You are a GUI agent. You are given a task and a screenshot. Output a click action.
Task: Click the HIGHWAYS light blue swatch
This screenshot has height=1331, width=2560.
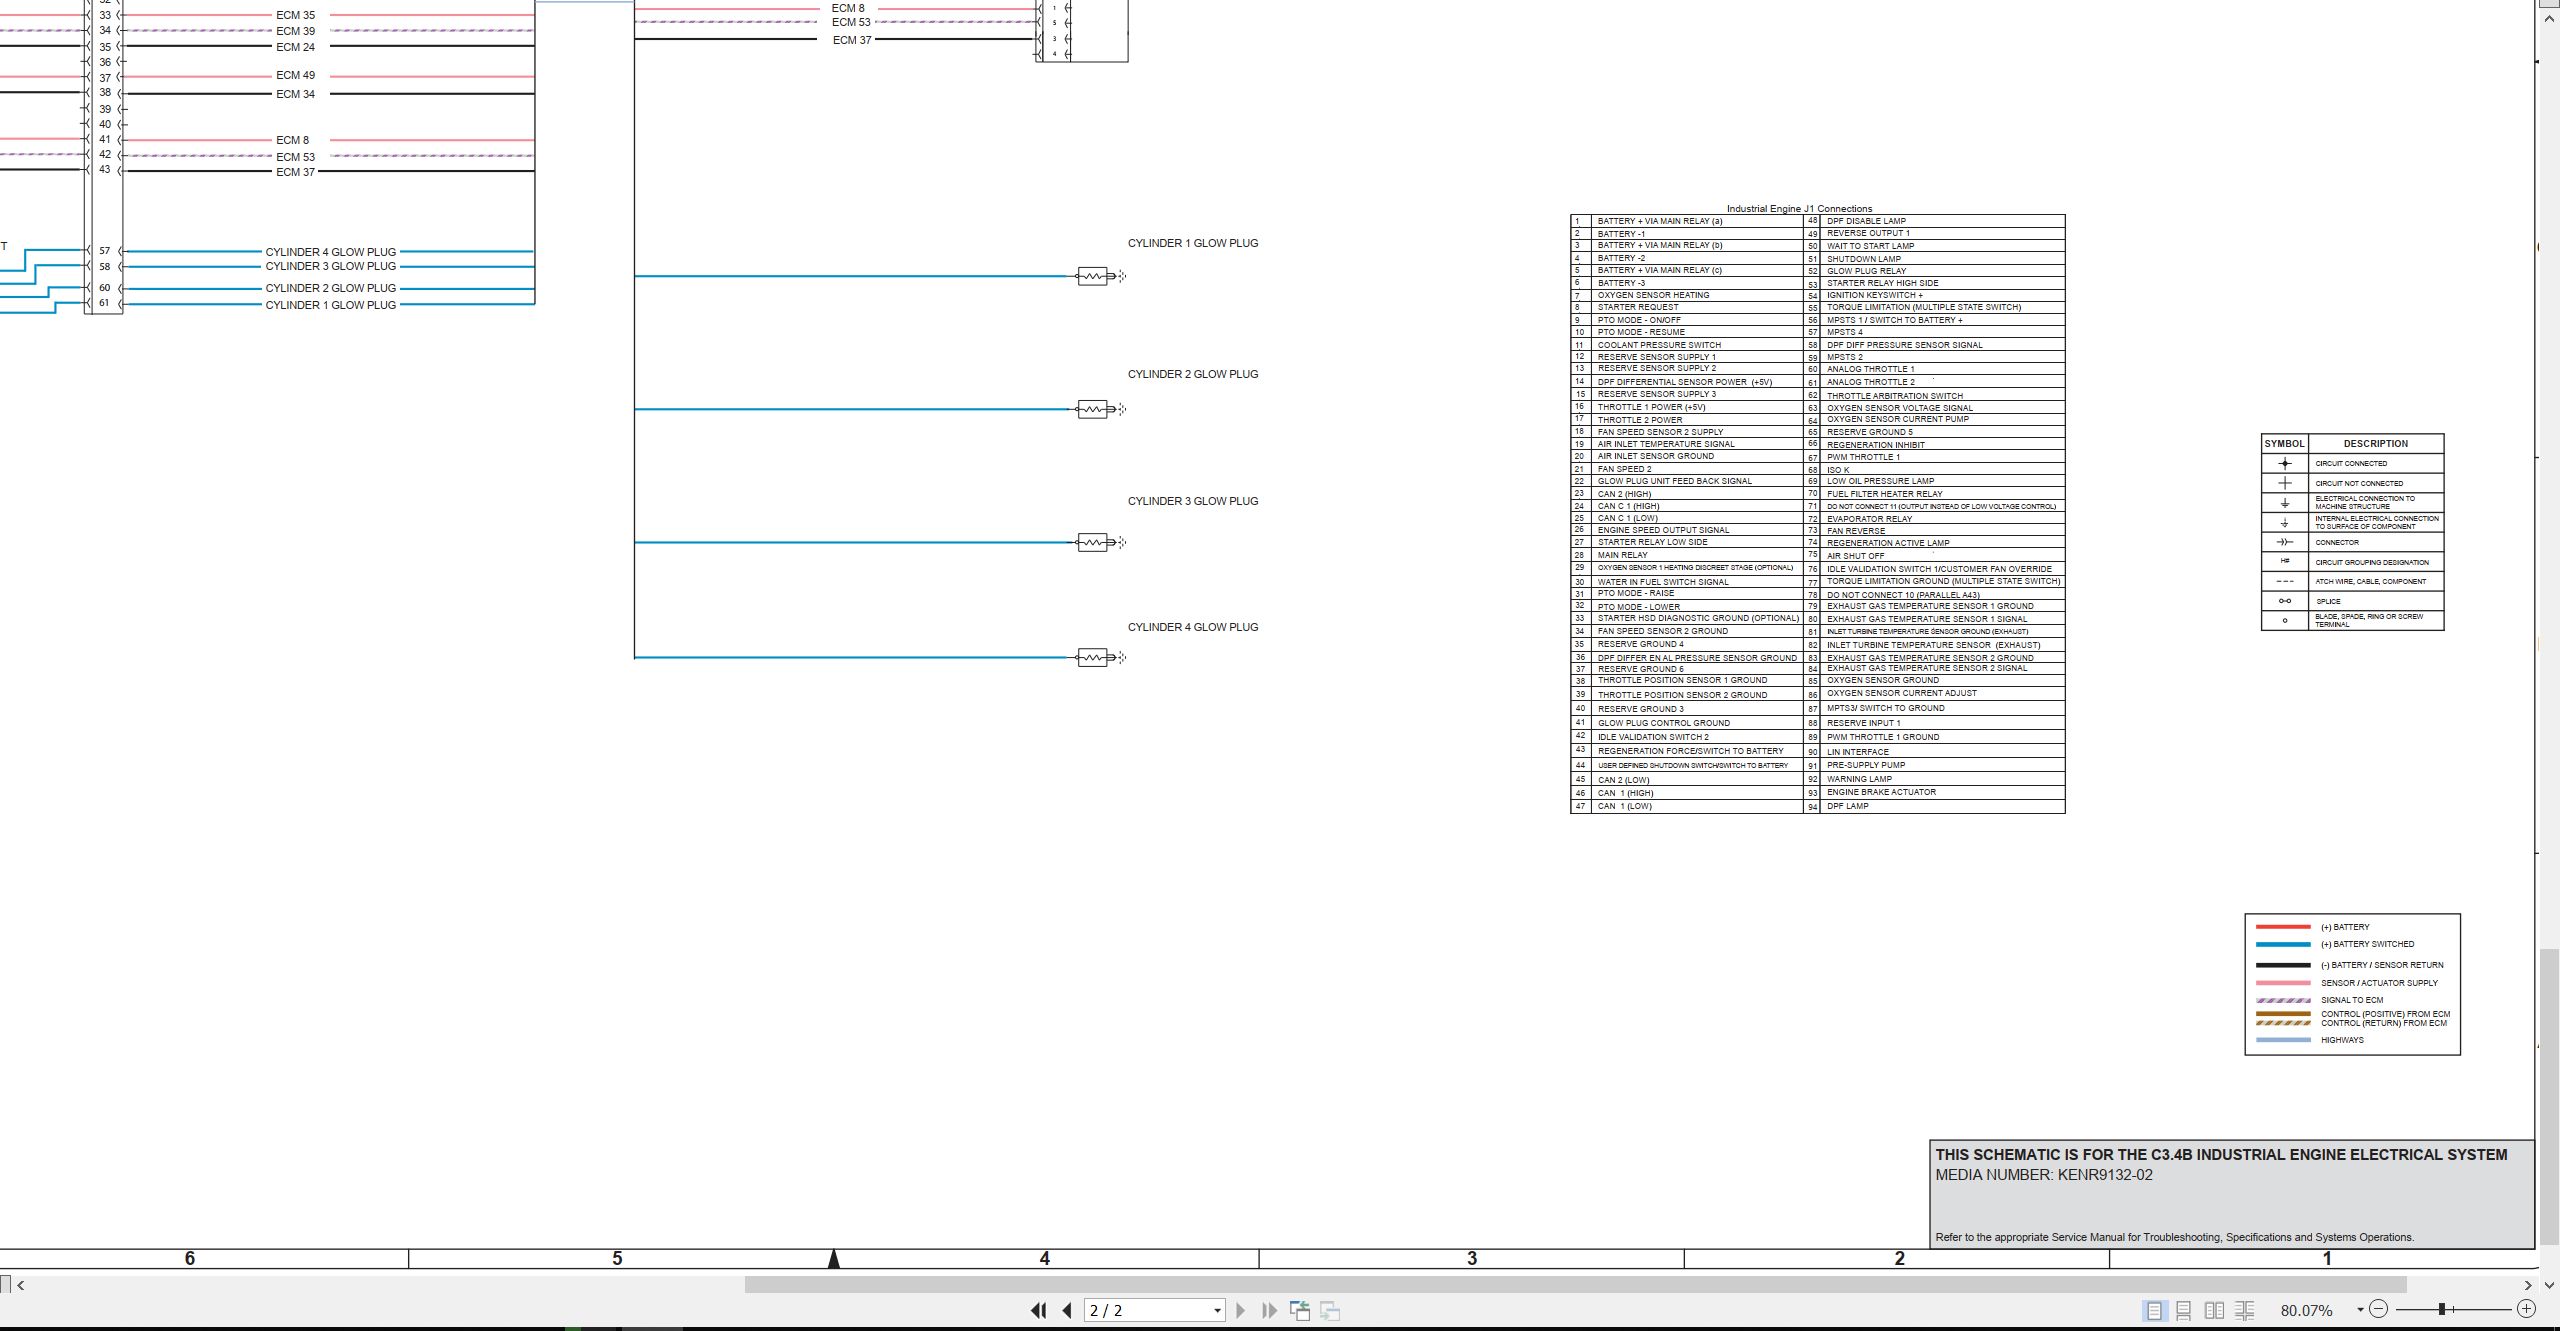[x=2283, y=1040]
